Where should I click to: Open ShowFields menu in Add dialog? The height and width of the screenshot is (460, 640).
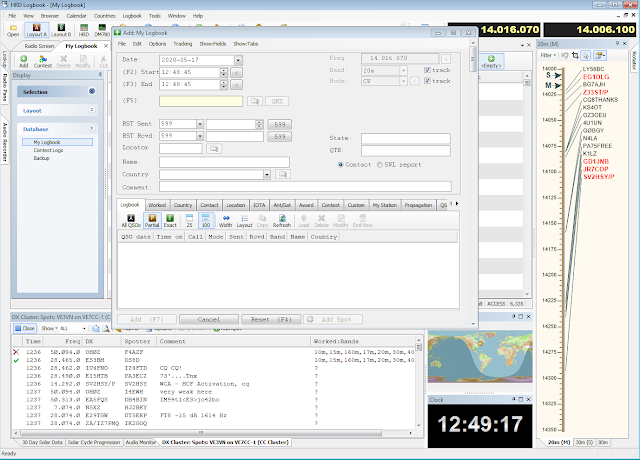(x=212, y=44)
